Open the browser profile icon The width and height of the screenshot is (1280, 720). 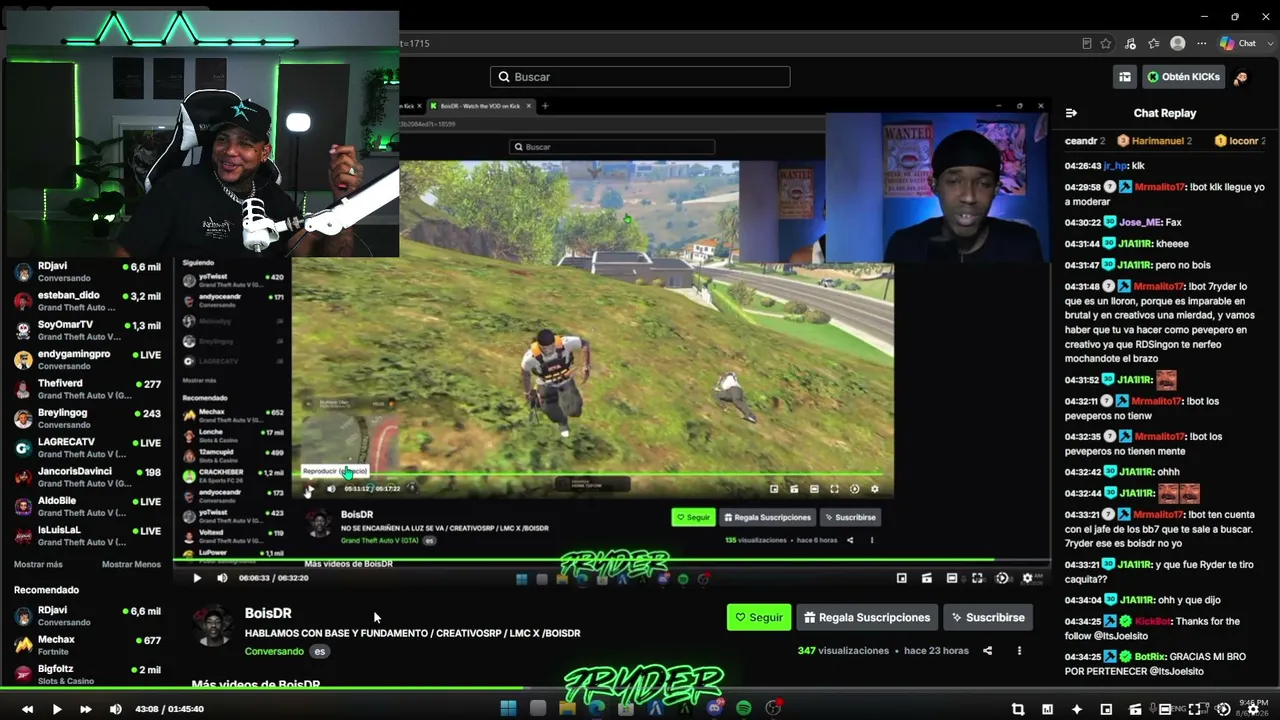click(x=1178, y=43)
